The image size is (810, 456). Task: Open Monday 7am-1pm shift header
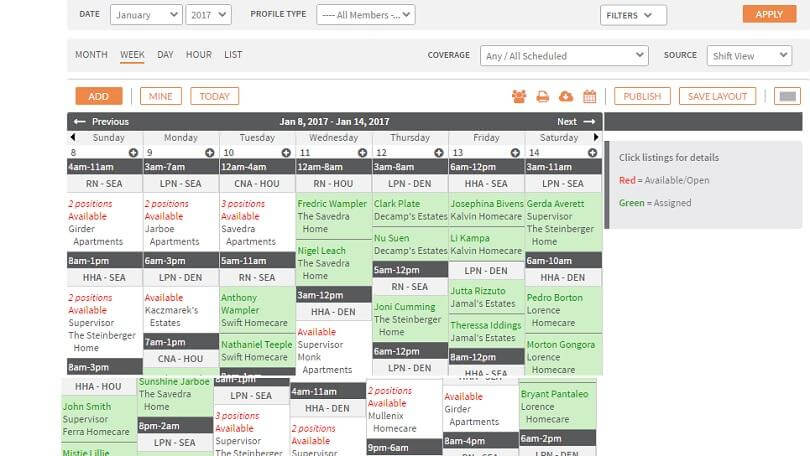[181, 342]
